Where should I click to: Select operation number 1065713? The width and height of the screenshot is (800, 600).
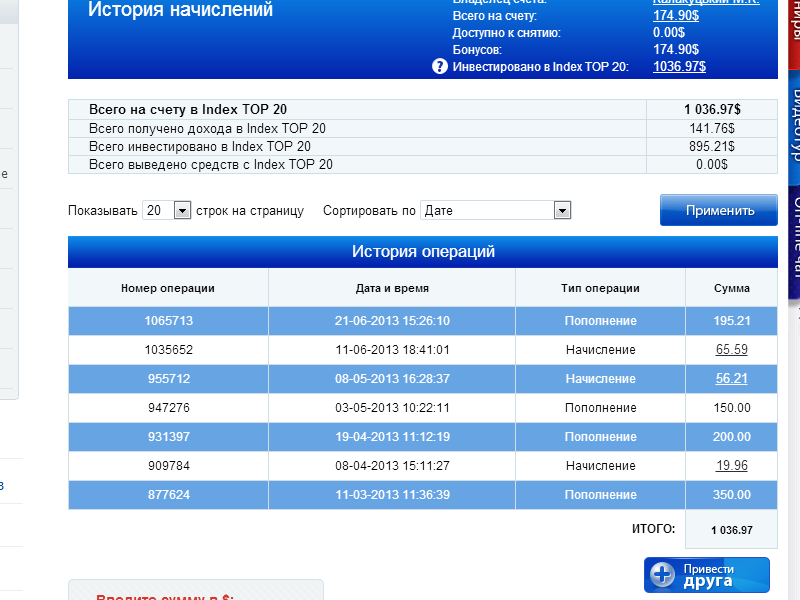click(169, 321)
